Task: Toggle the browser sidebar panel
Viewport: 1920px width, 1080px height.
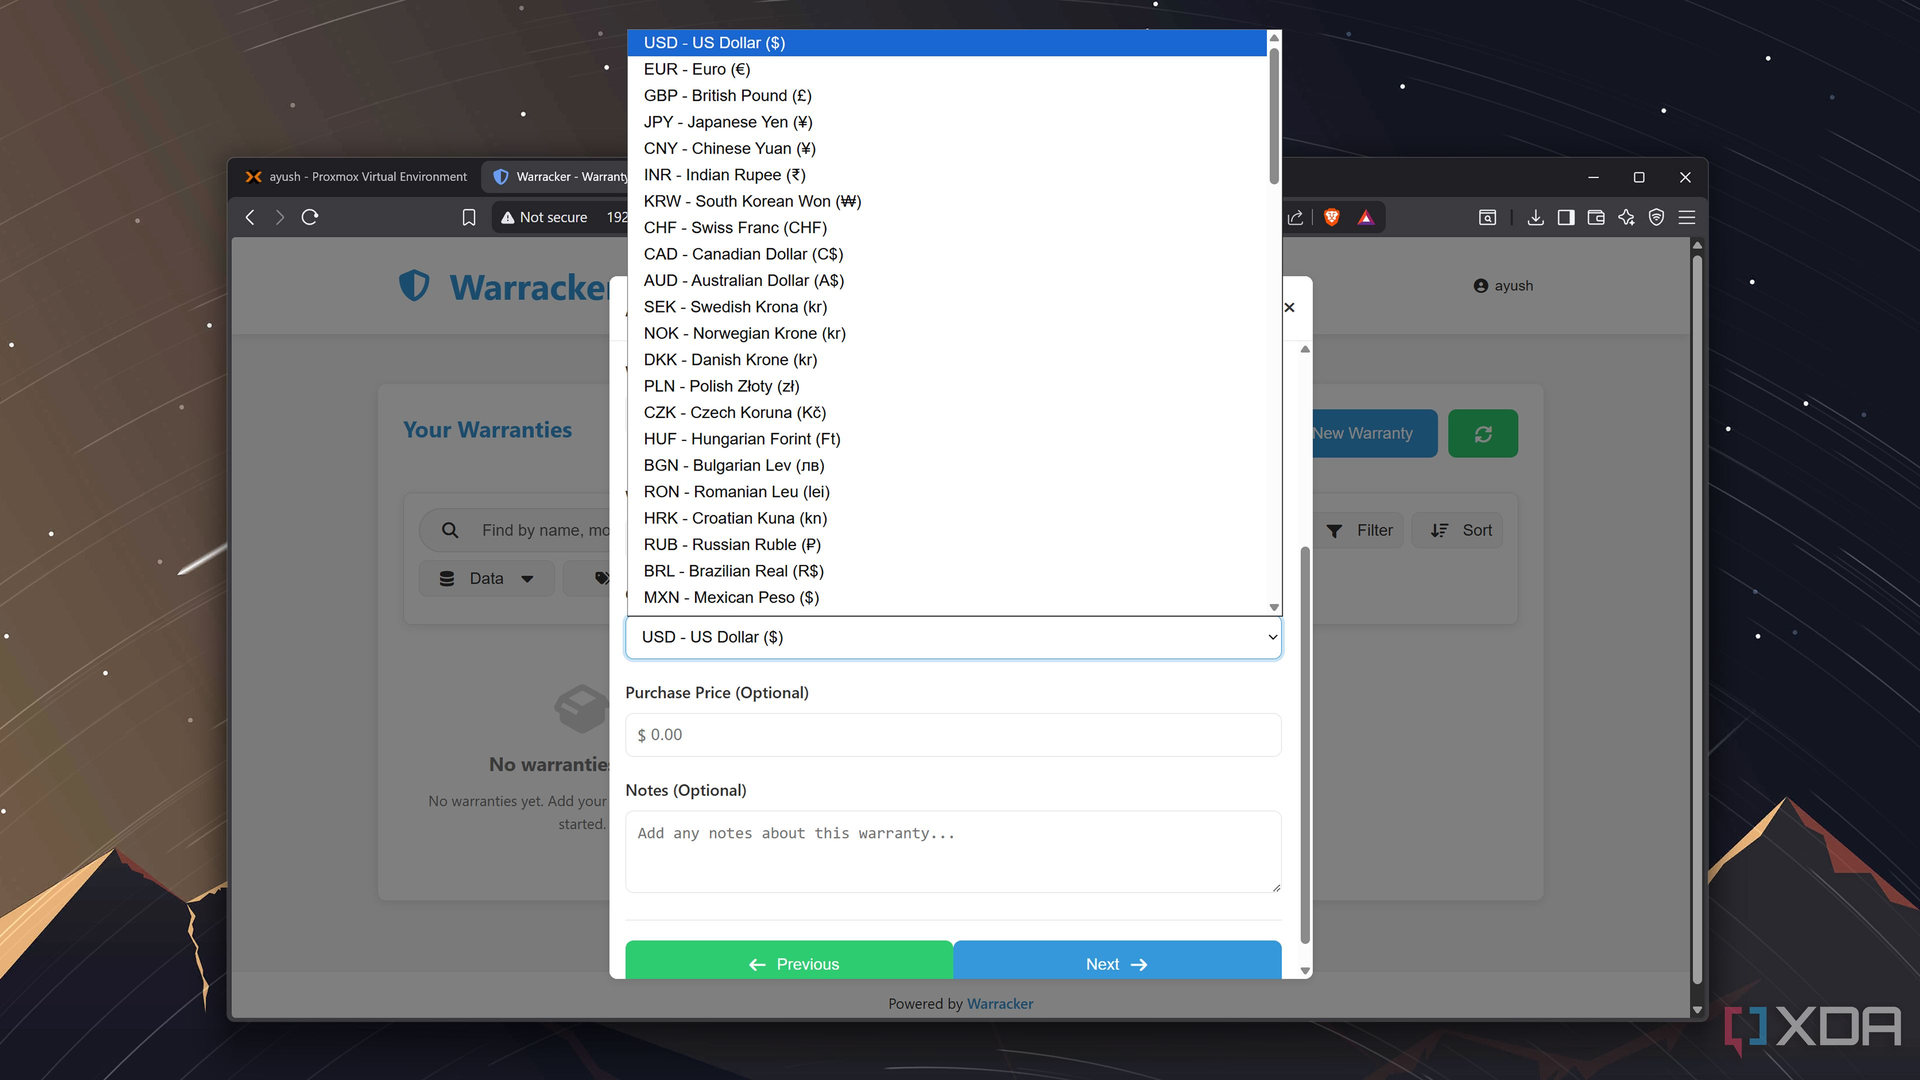Action: tap(1566, 217)
